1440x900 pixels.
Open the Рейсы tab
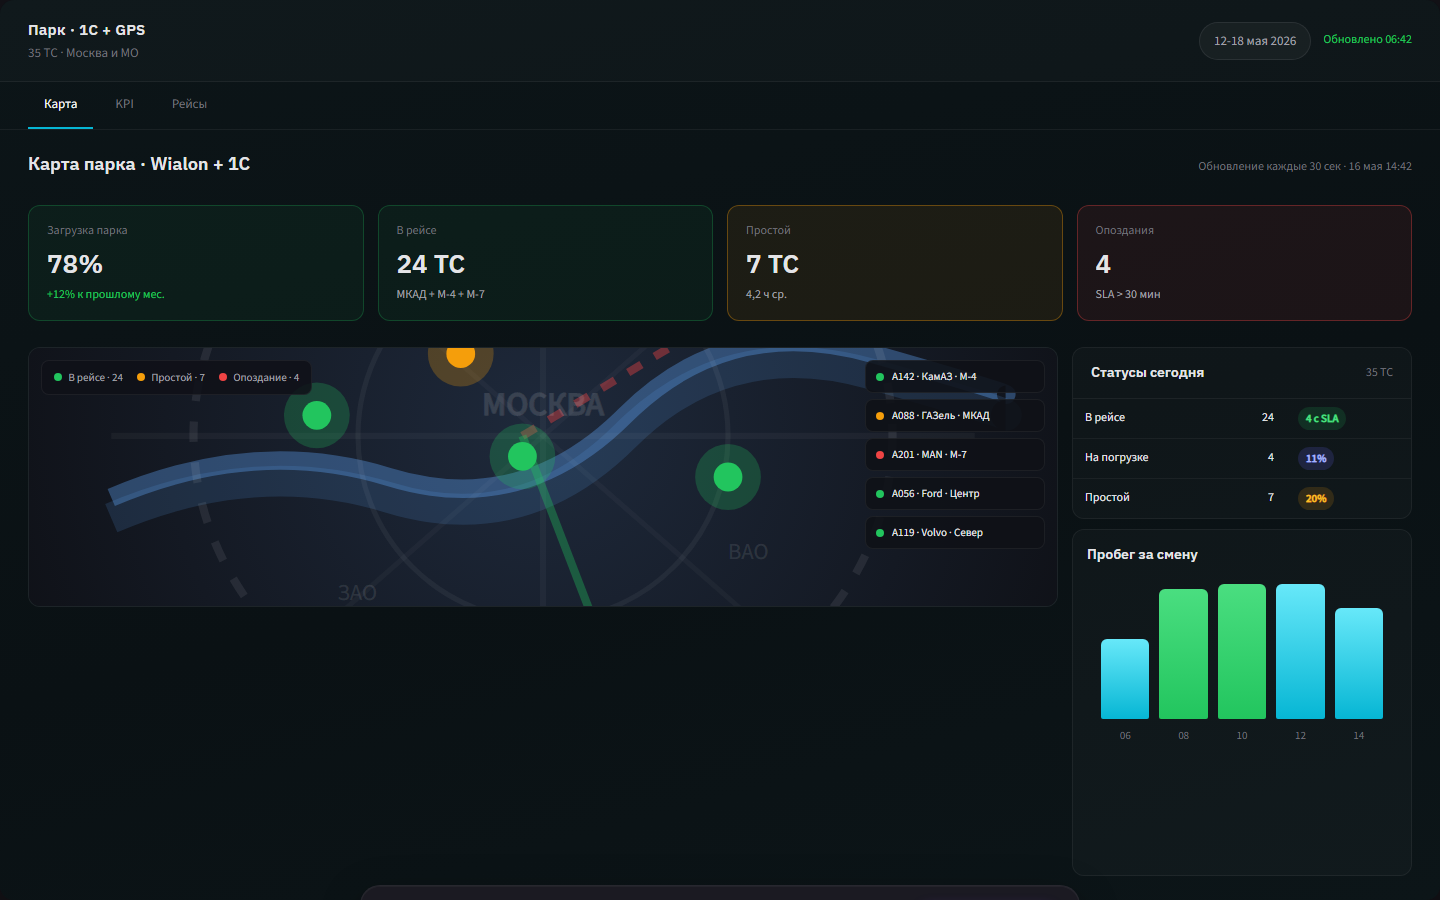pos(189,104)
